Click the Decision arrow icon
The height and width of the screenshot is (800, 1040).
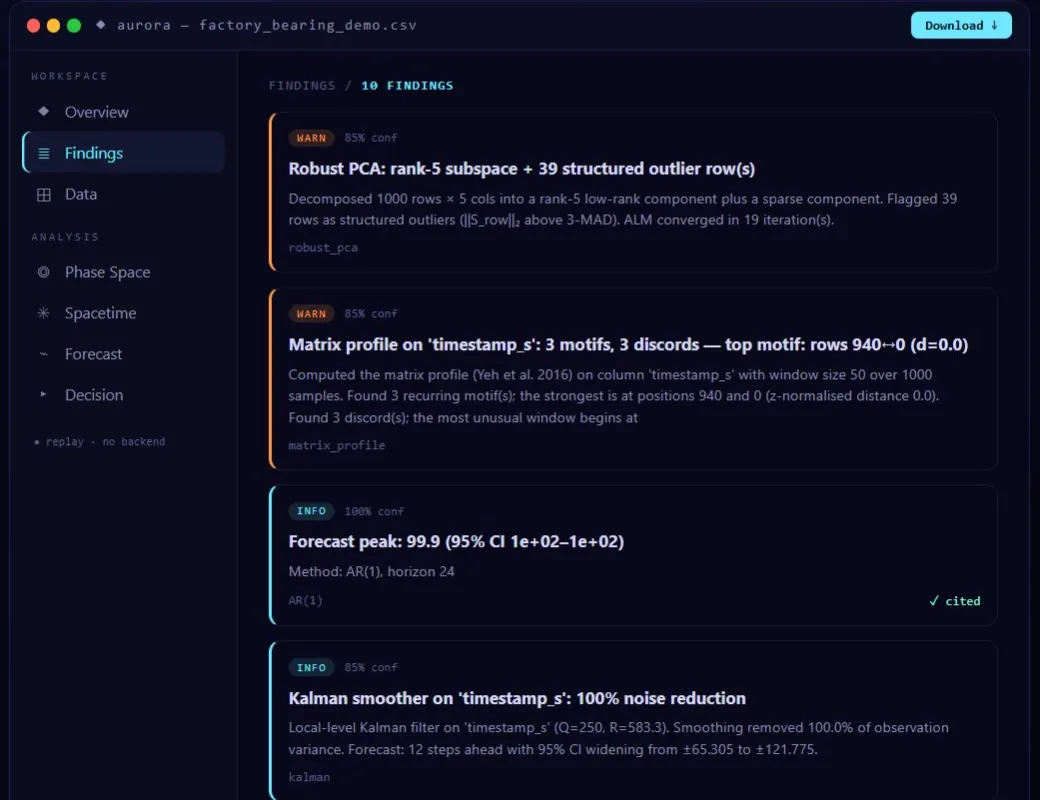(44, 395)
